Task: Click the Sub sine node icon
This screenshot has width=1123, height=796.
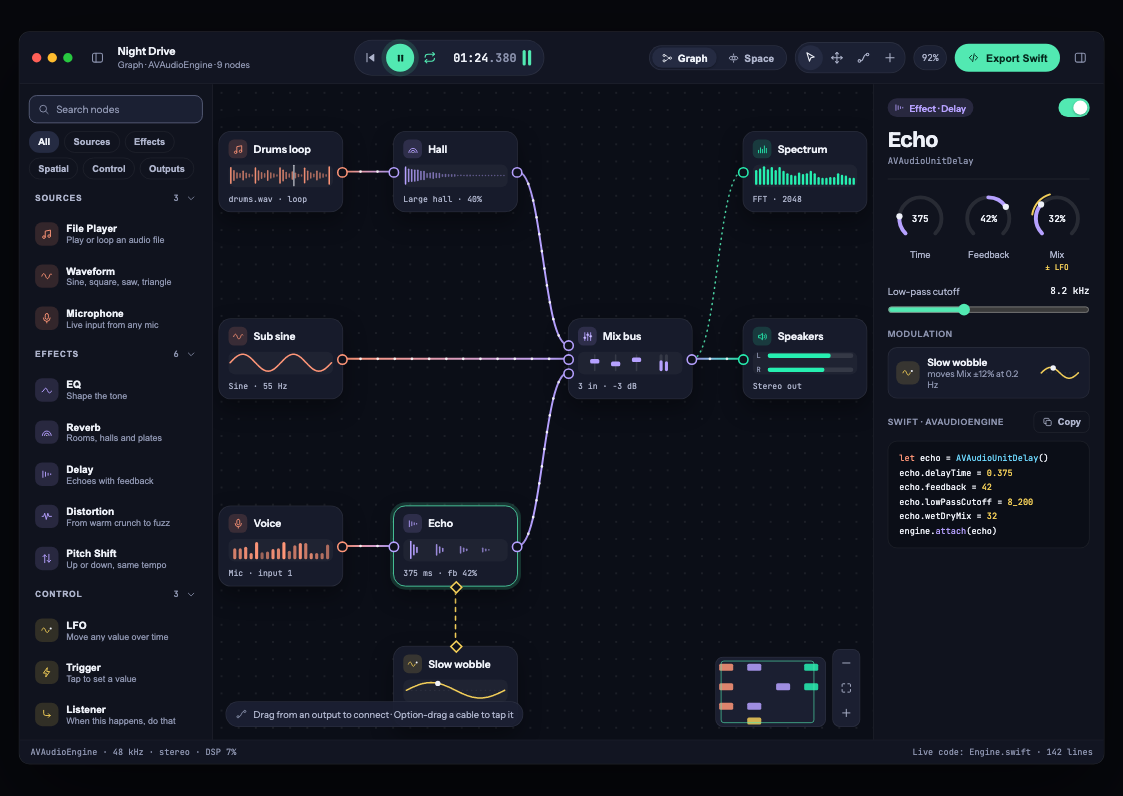Action: point(238,336)
